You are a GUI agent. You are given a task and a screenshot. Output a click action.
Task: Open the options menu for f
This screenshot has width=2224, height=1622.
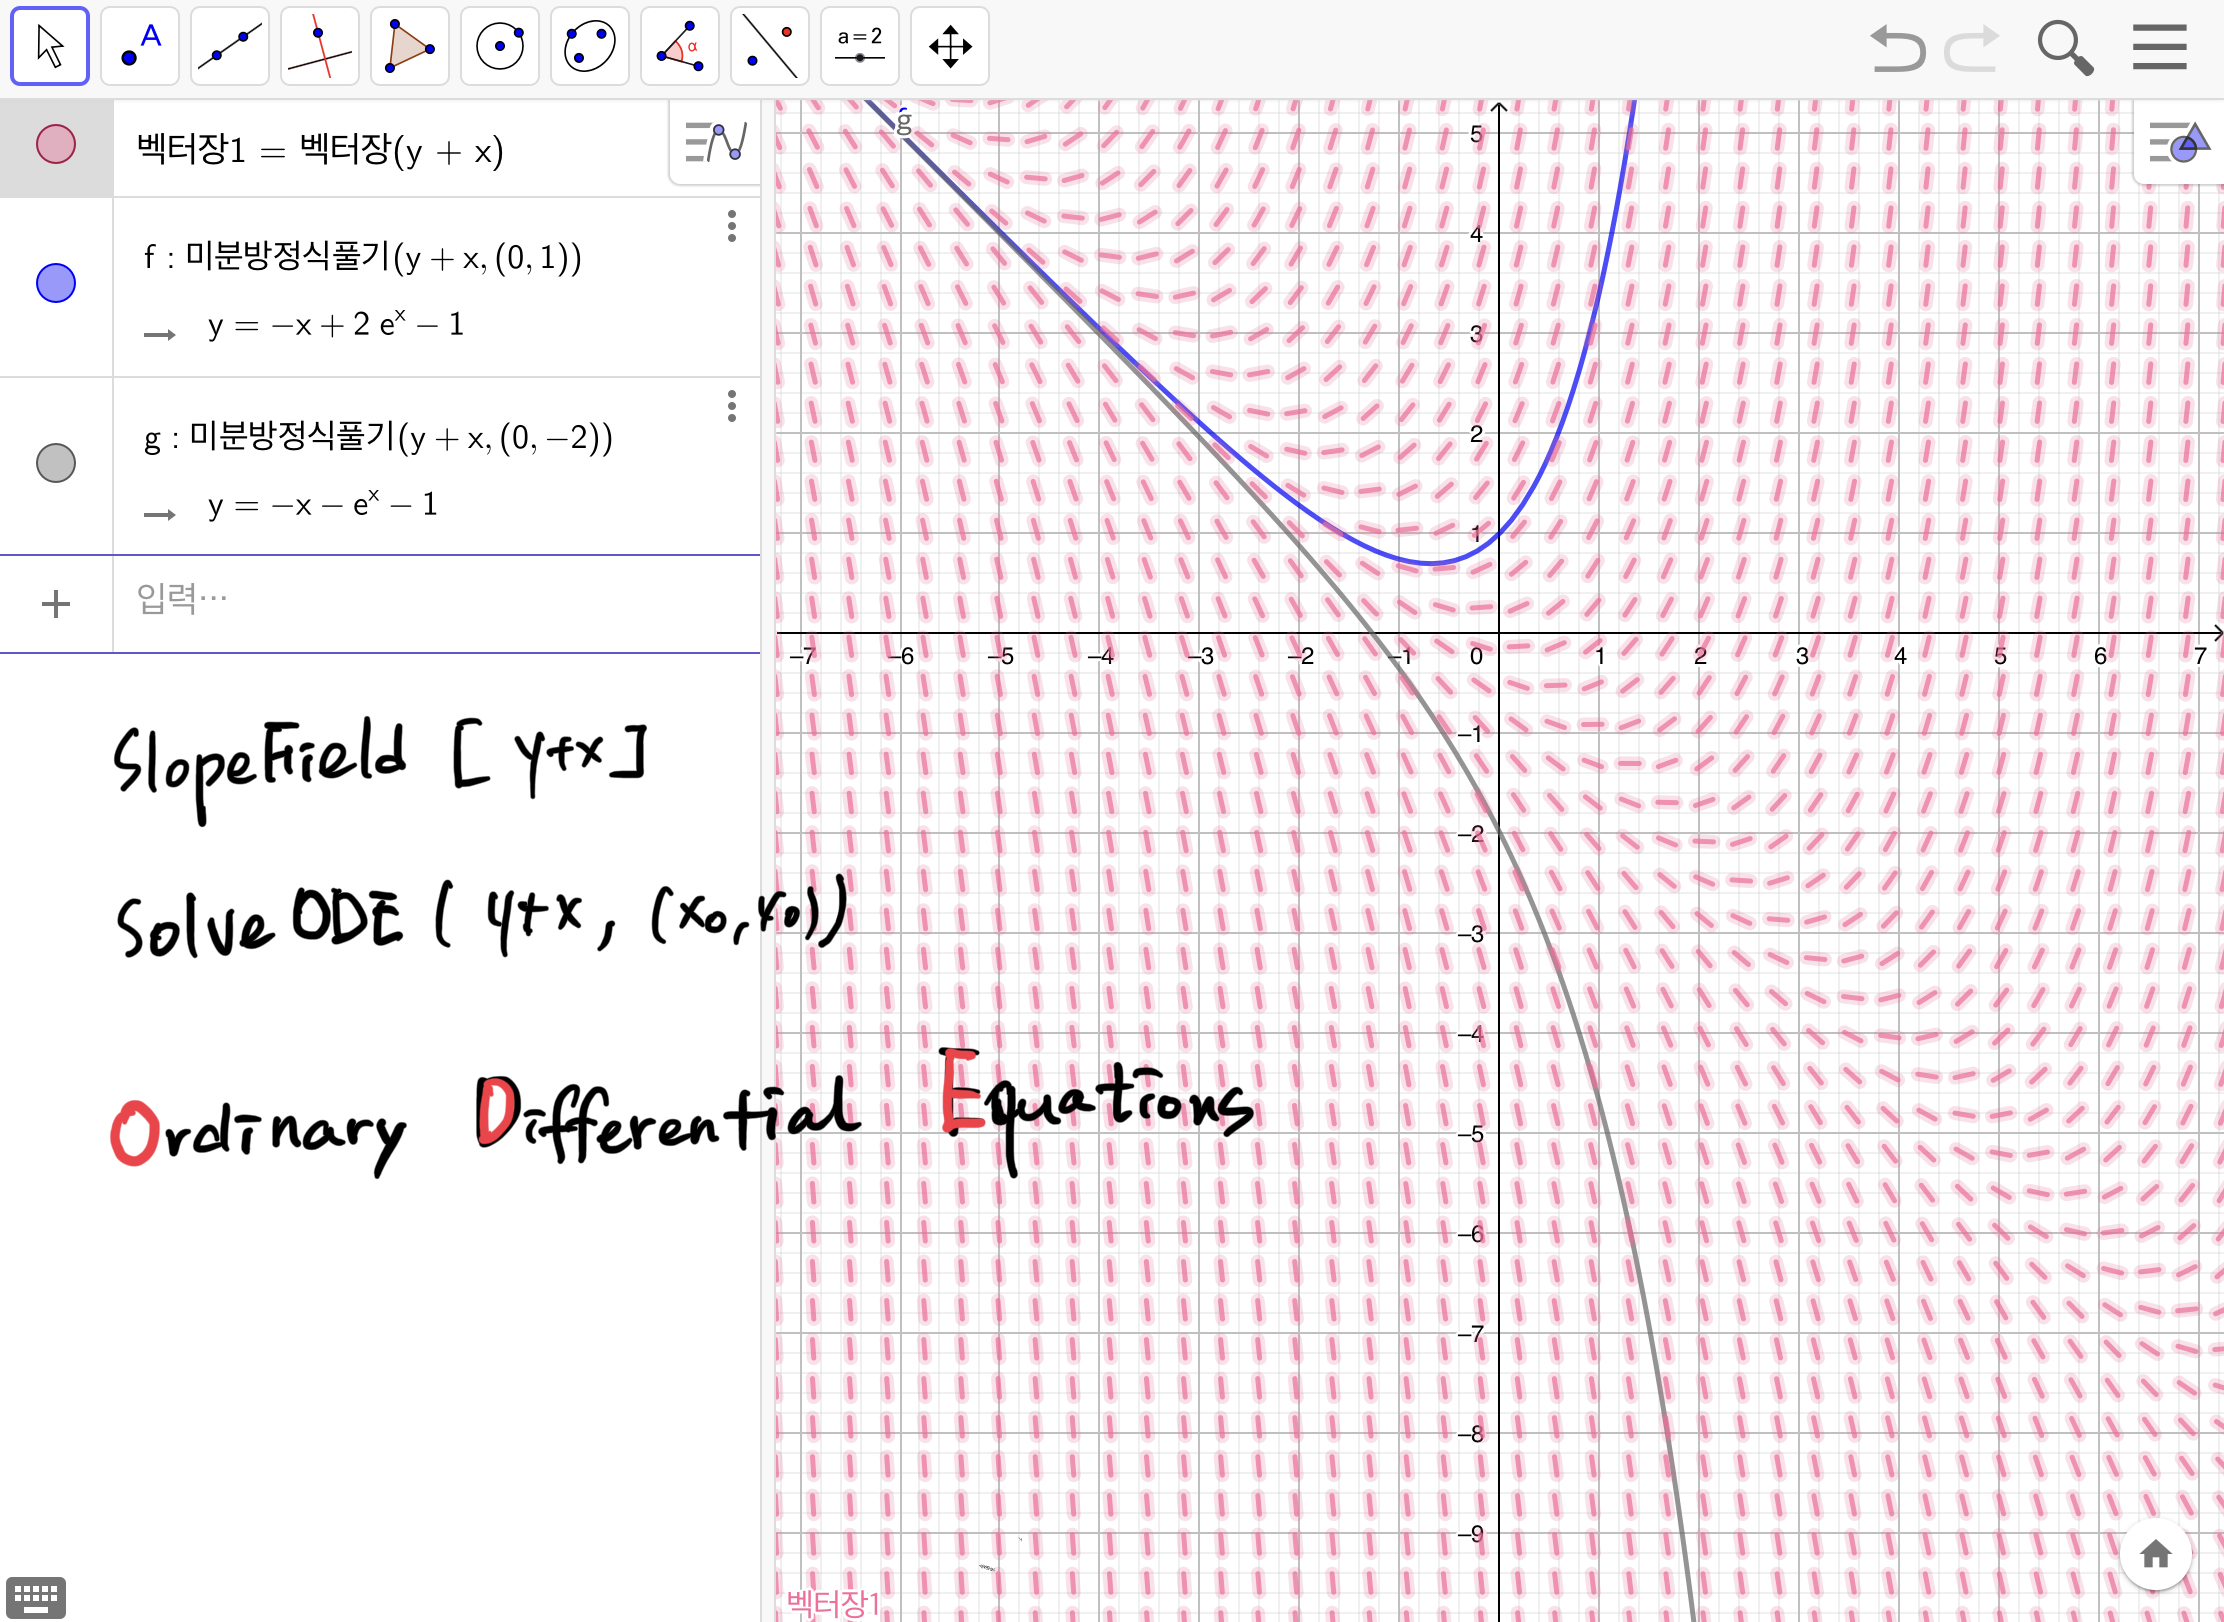(732, 226)
